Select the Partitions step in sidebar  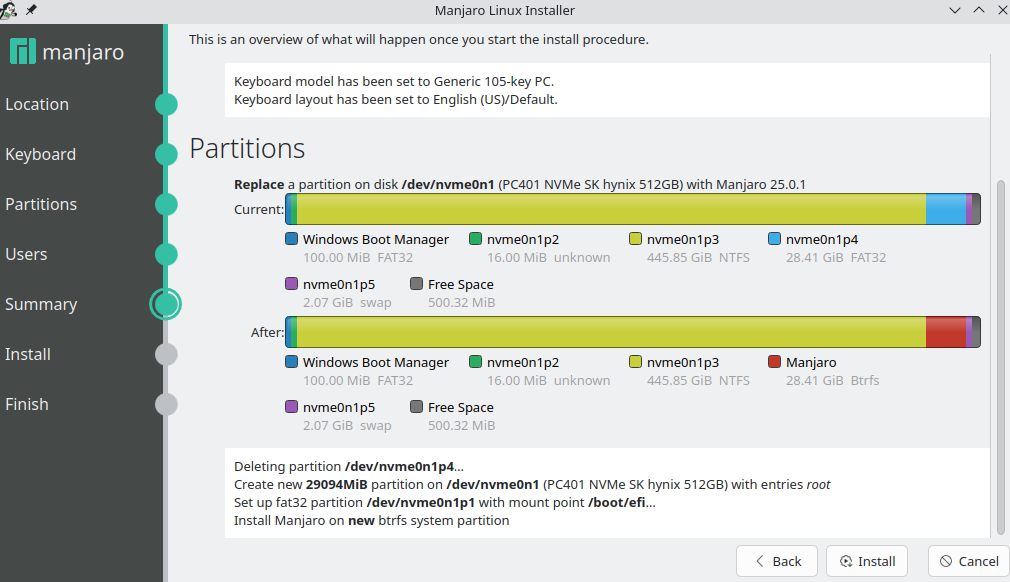coord(41,204)
